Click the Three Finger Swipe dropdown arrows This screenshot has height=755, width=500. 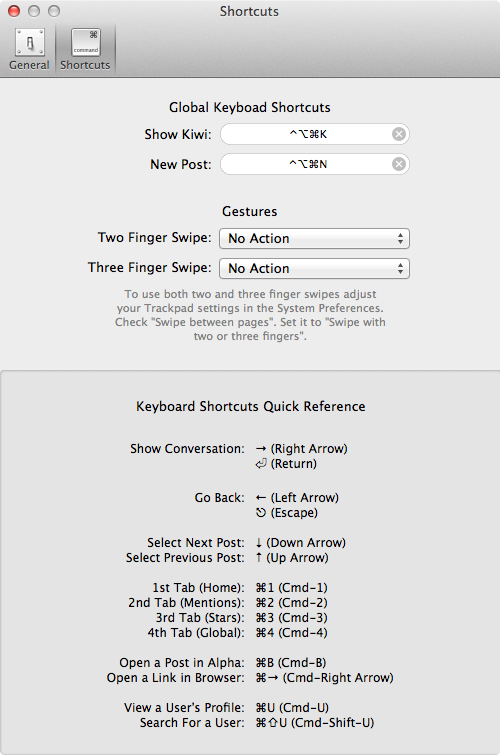tap(400, 269)
